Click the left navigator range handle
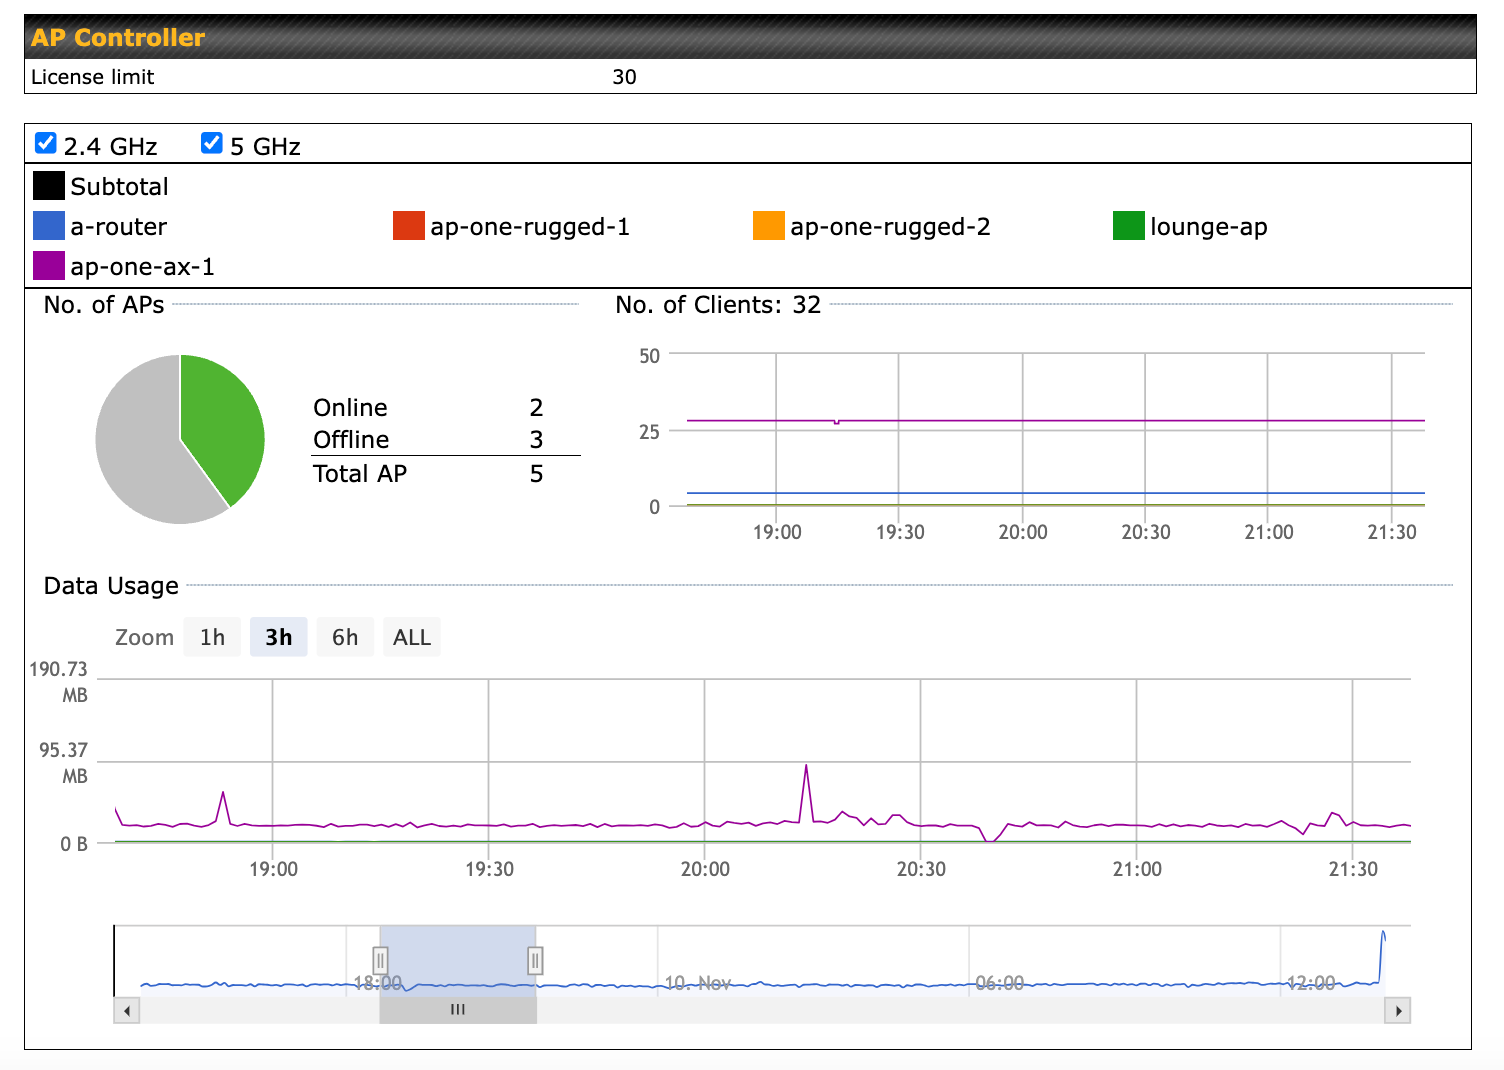The image size is (1504, 1070). (x=380, y=961)
